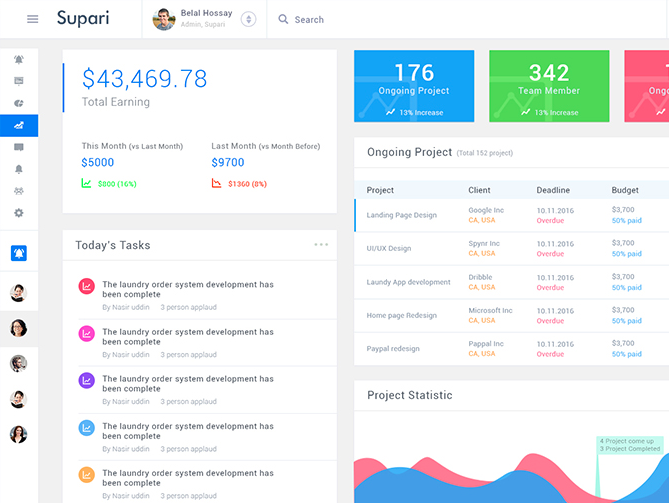Click Belal Hossay's profile picture
The image size is (669, 503).
tap(164, 19)
